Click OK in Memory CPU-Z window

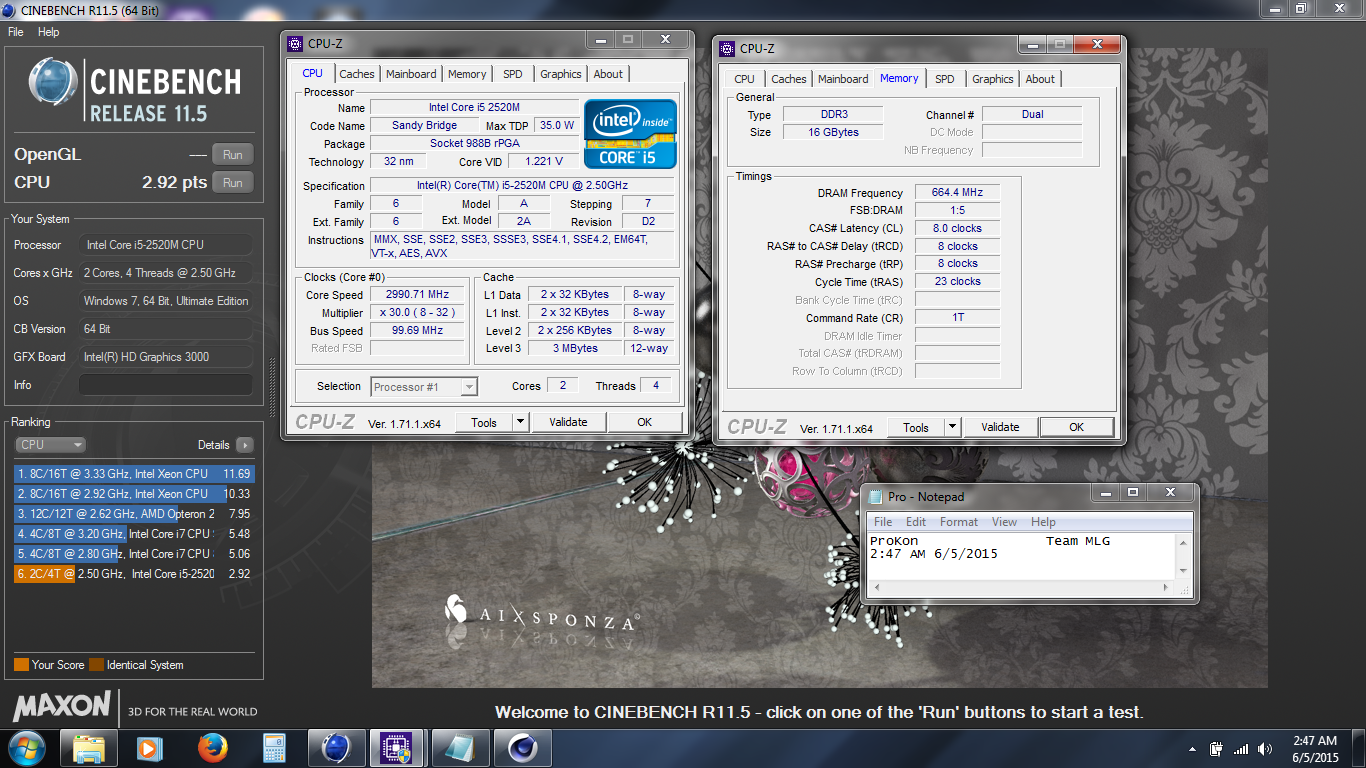point(1077,427)
